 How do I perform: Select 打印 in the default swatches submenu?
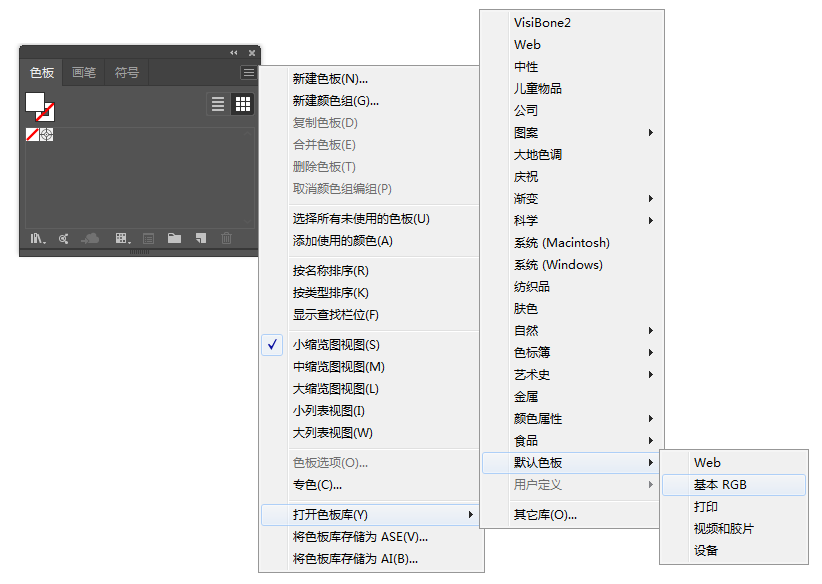coord(734,507)
